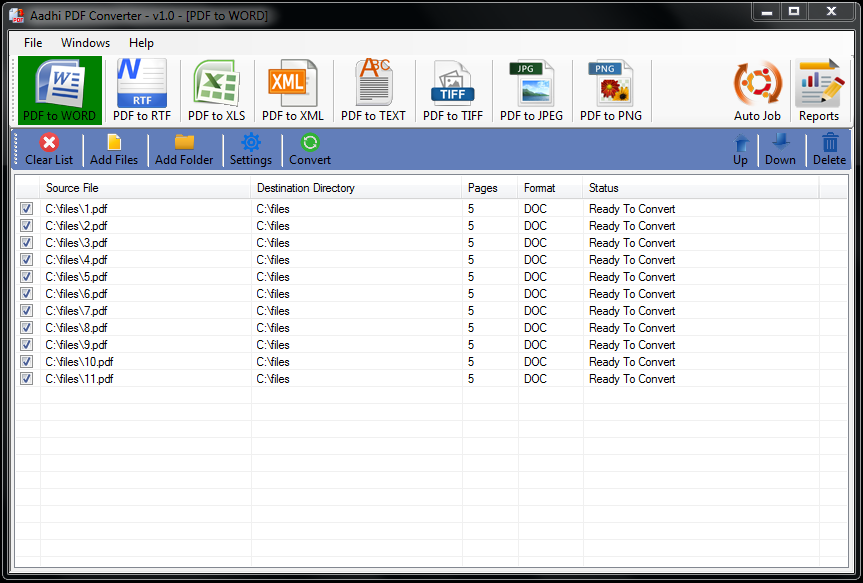Click the Source File column header
863x583 pixels.
[x=145, y=188]
